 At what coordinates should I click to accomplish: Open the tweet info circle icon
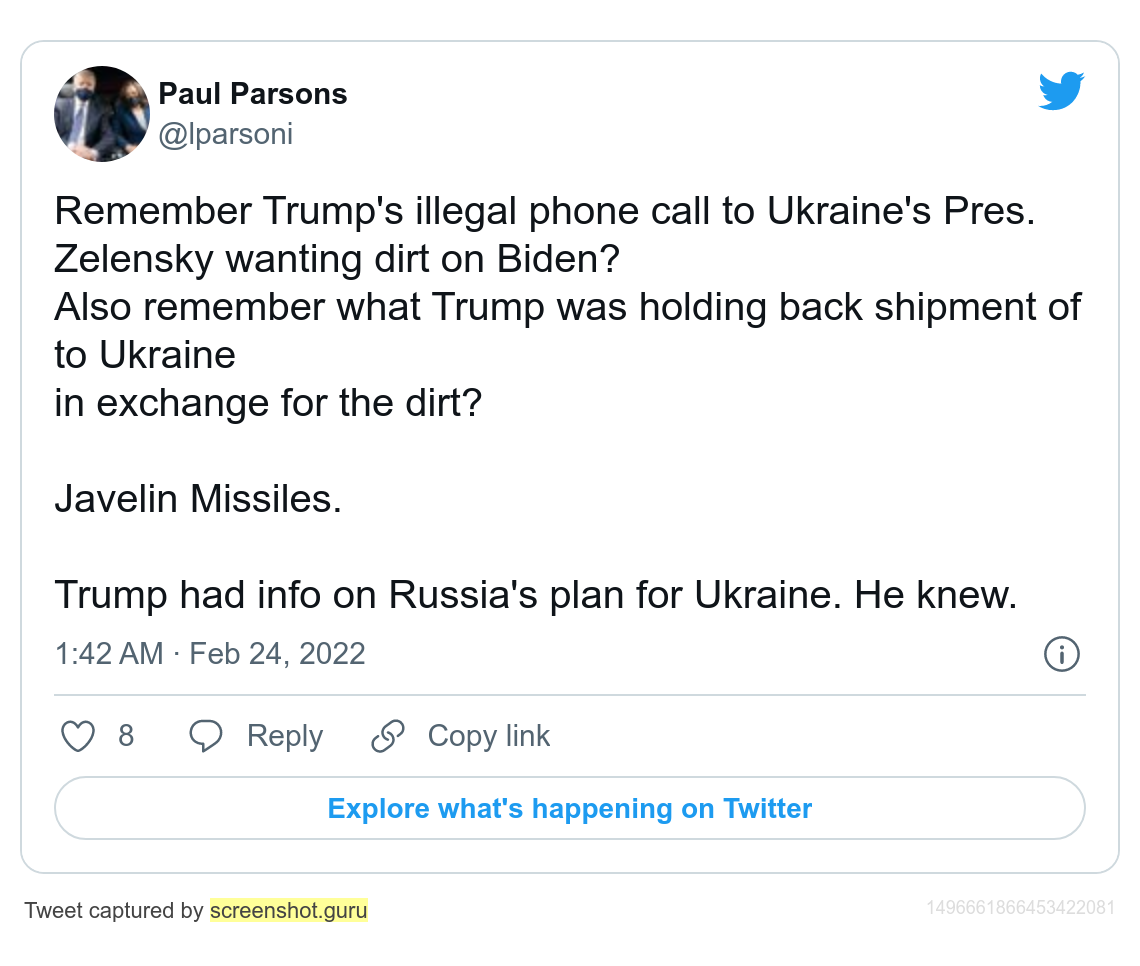(1061, 654)
